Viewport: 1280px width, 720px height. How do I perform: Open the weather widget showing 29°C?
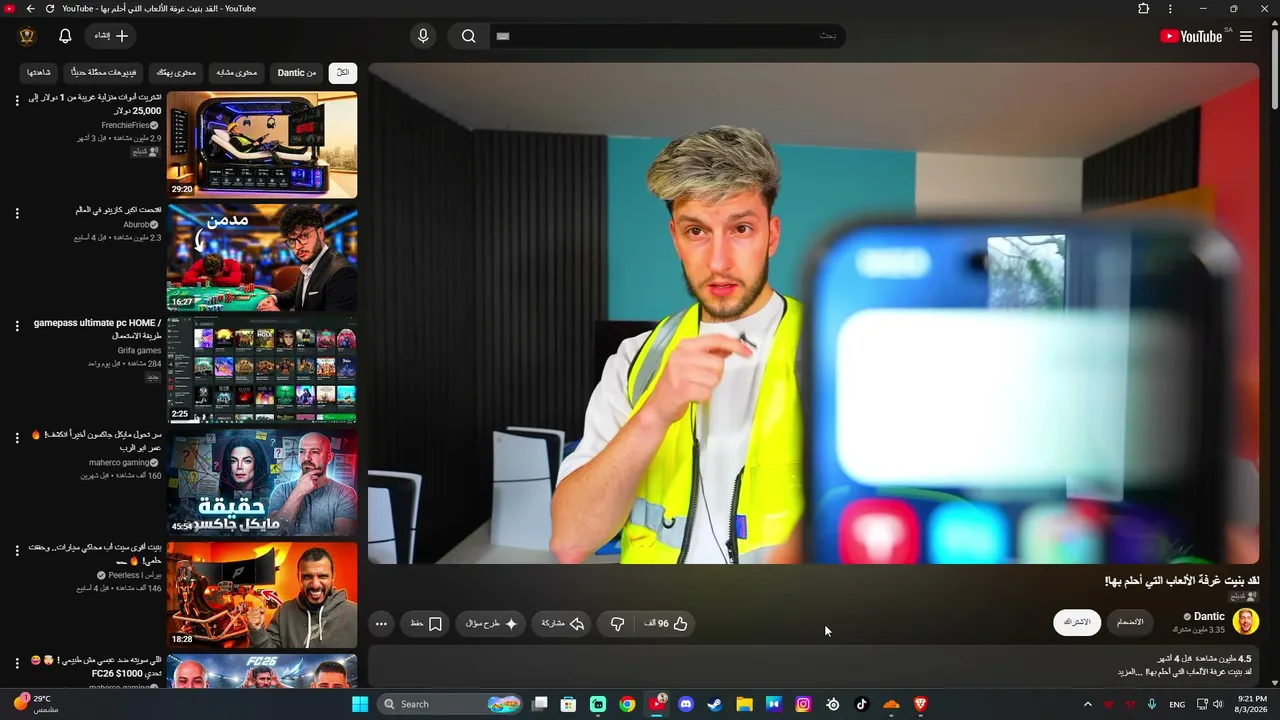click(36, 704)
